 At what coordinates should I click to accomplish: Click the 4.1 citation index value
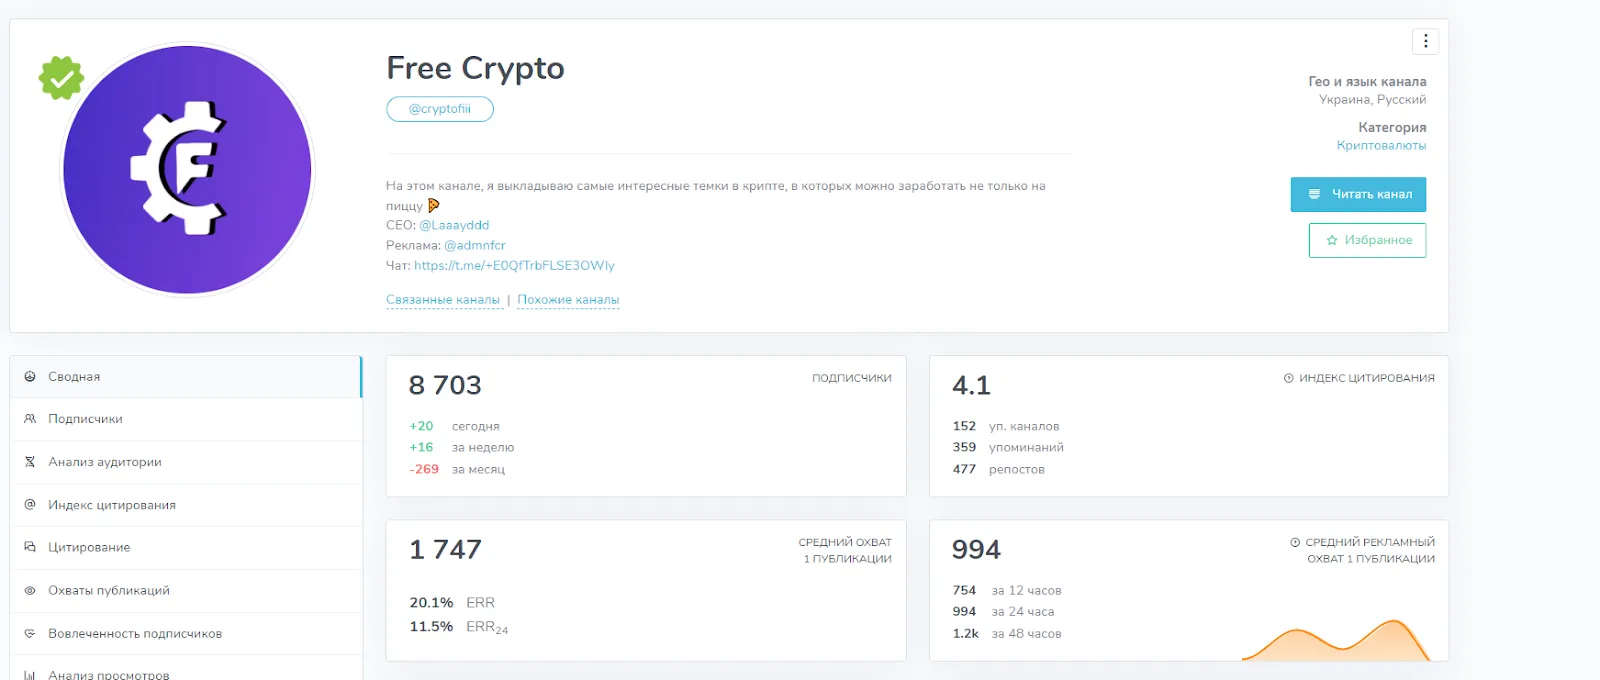tap(971, 385)
